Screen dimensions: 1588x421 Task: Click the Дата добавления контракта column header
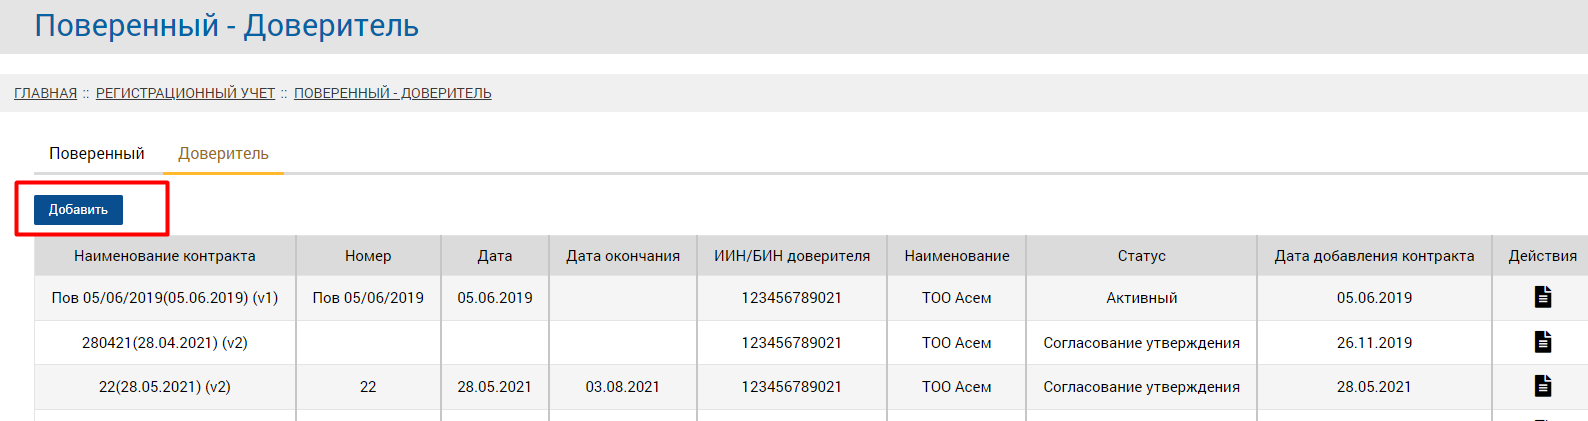click(x=1374, y=256)
